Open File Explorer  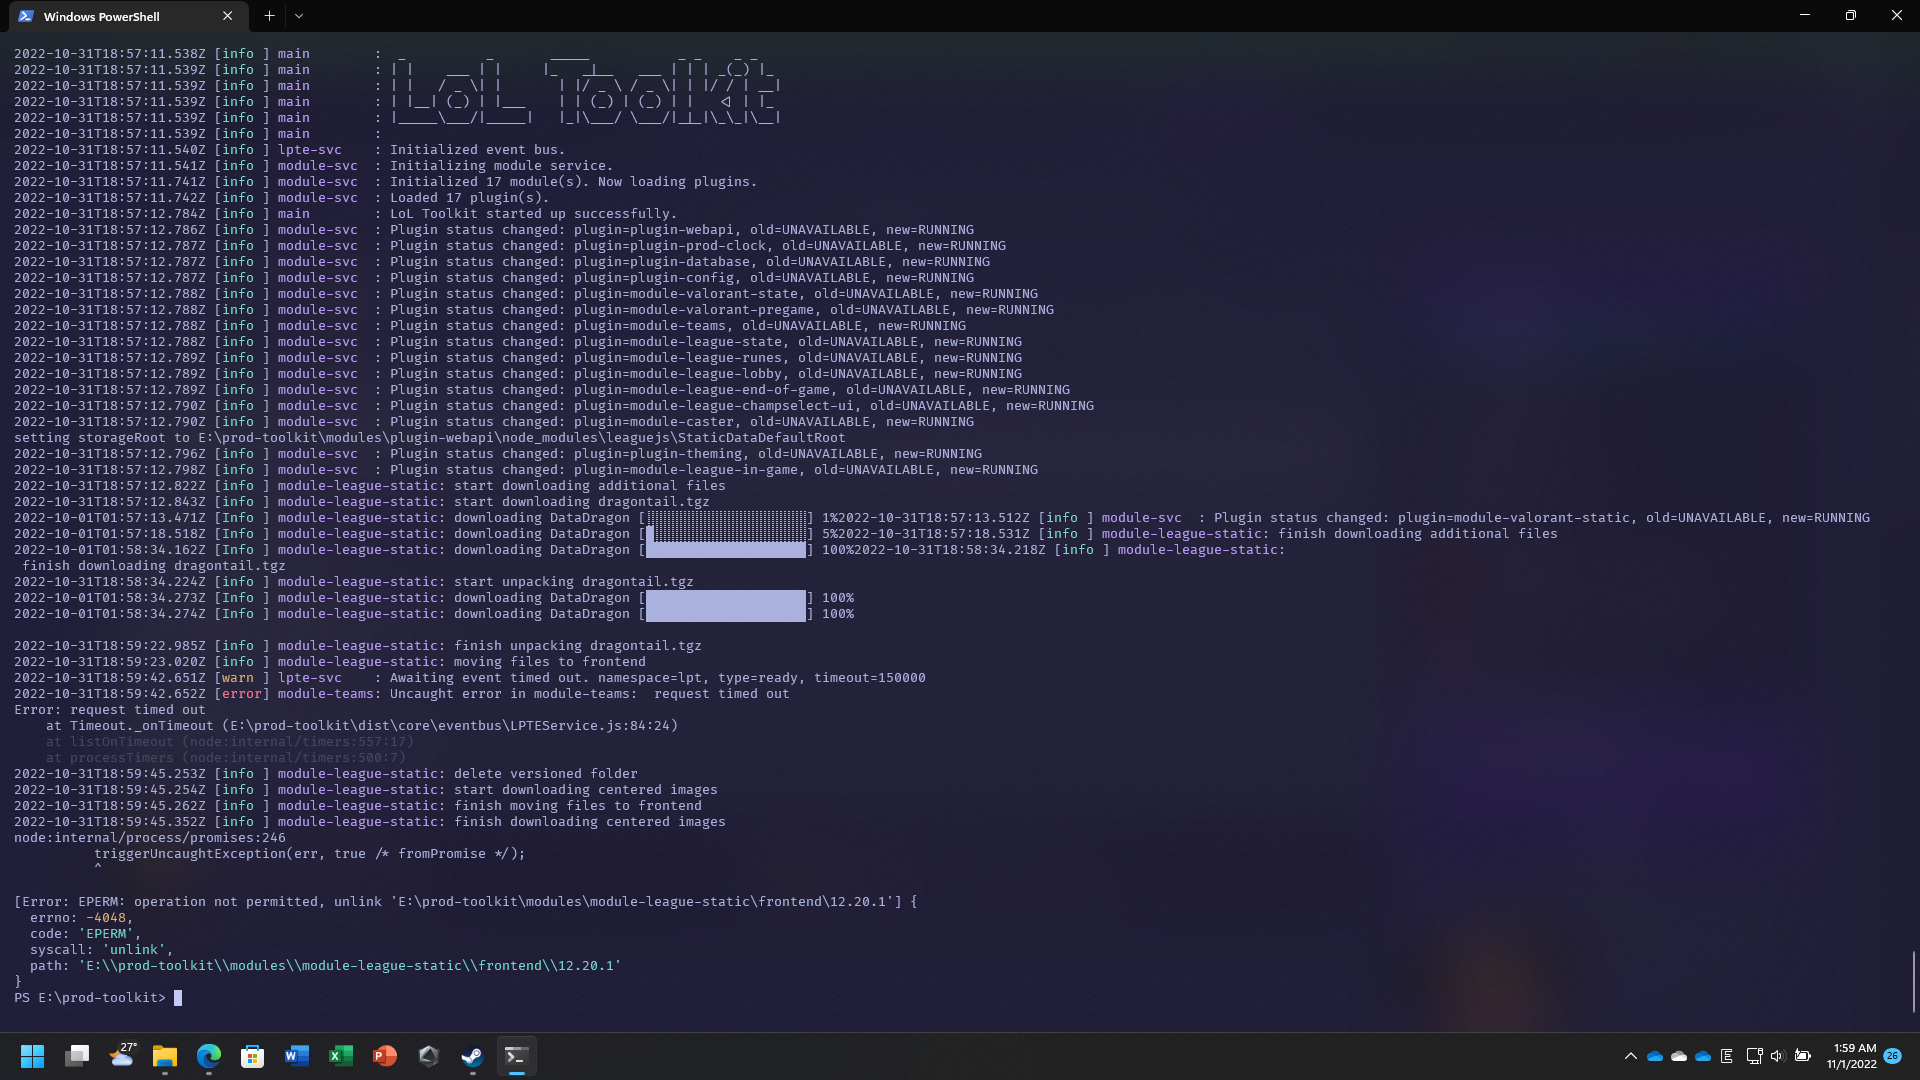click(x=164, y=1056)
